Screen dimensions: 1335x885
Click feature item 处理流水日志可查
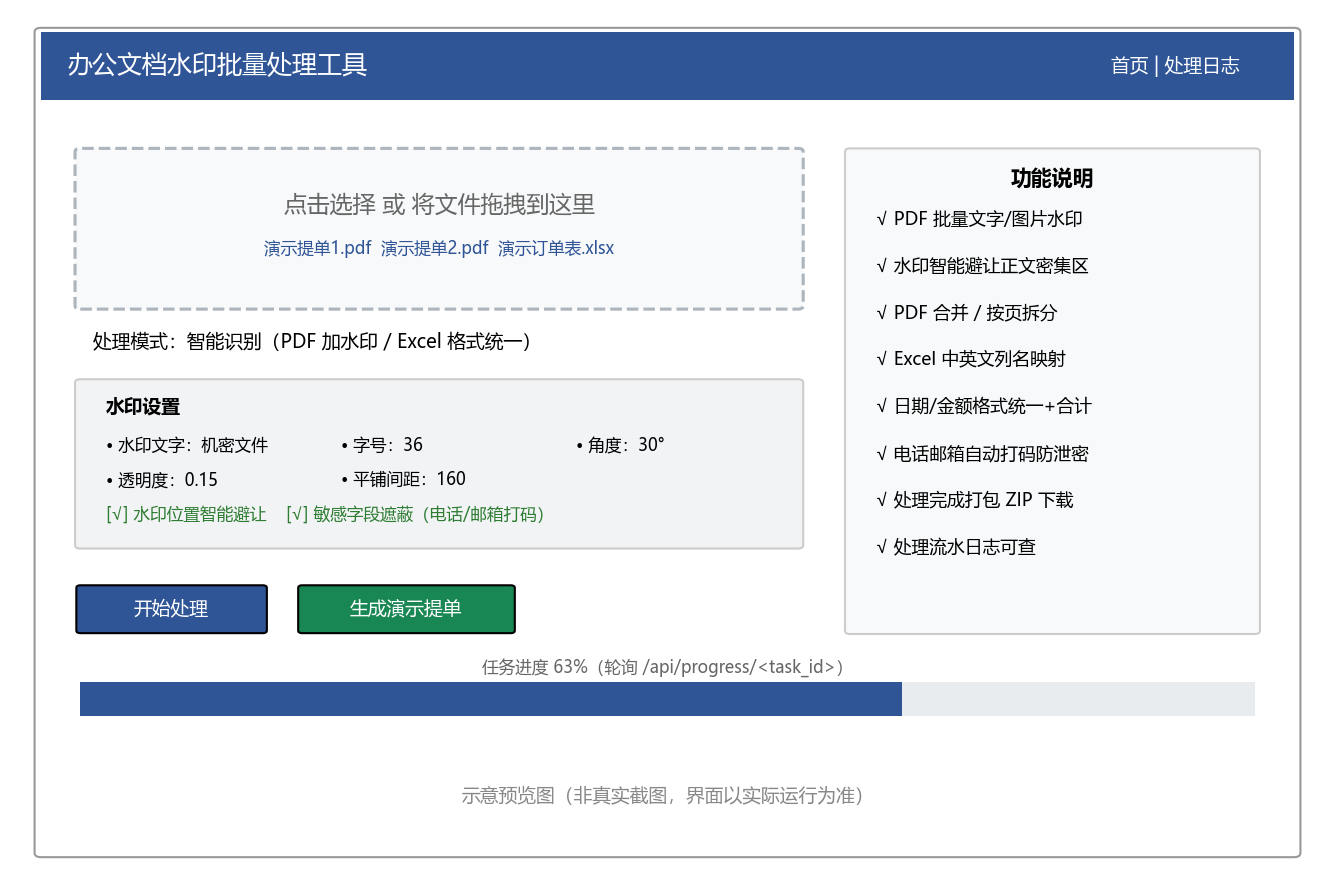[x=956, y=547]
